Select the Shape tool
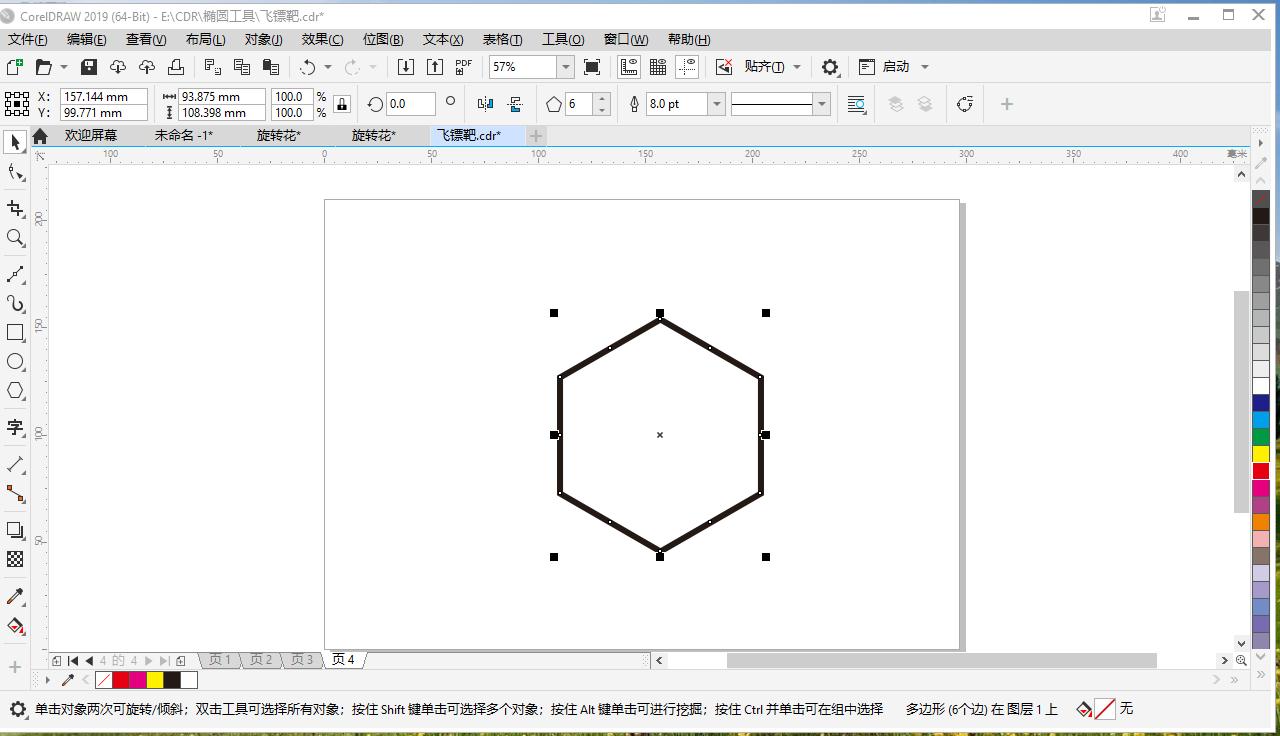The width and height of the screenshot is (1280, 736). [15, 172]
